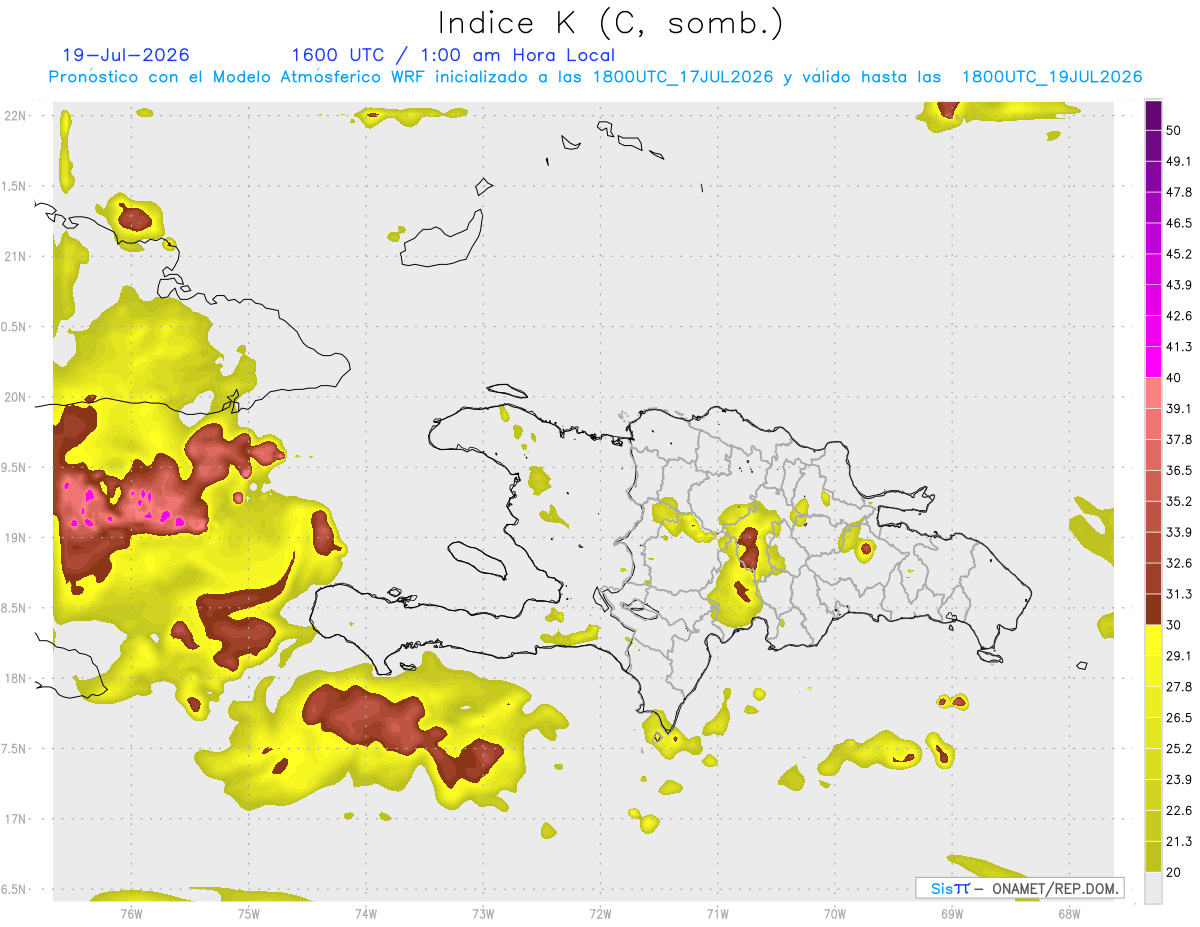Click legend value '36.5'
The image size is (1200, 927).
(1179, 470)
